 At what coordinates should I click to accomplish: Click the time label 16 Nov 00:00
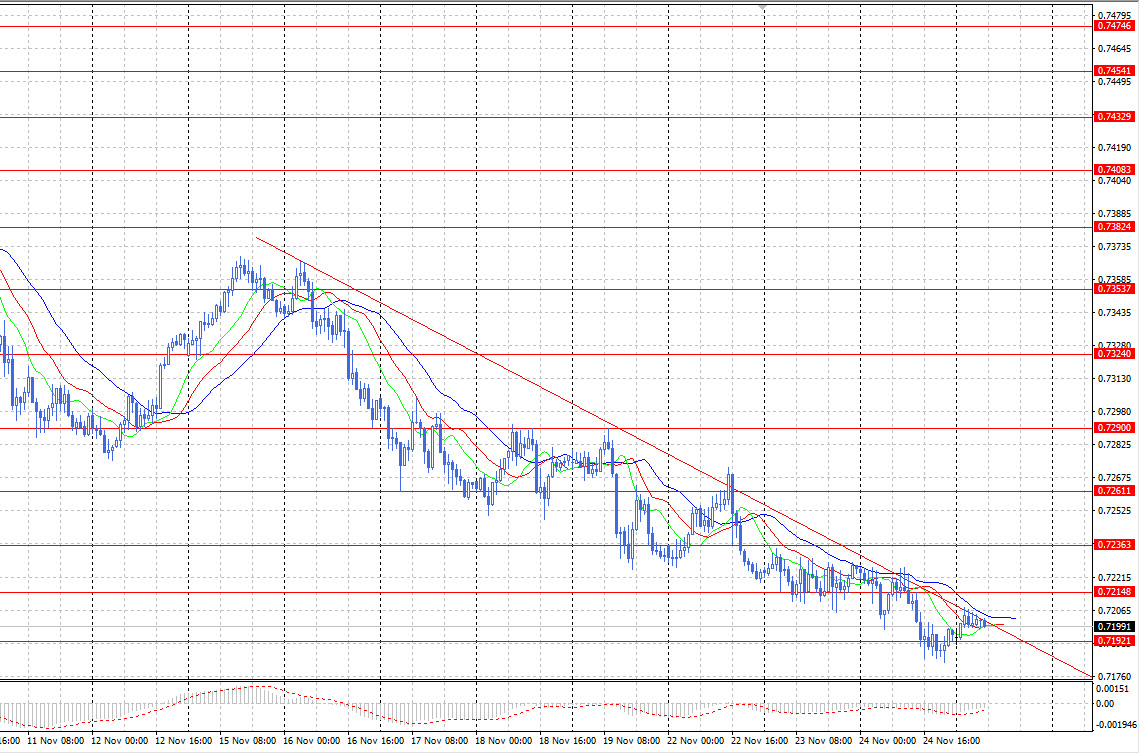pos(311,741)
